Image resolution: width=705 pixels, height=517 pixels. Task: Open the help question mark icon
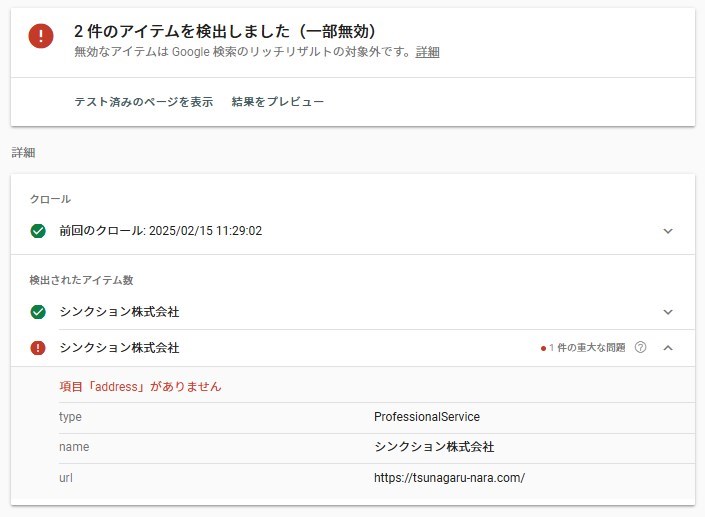pos(641,348)
